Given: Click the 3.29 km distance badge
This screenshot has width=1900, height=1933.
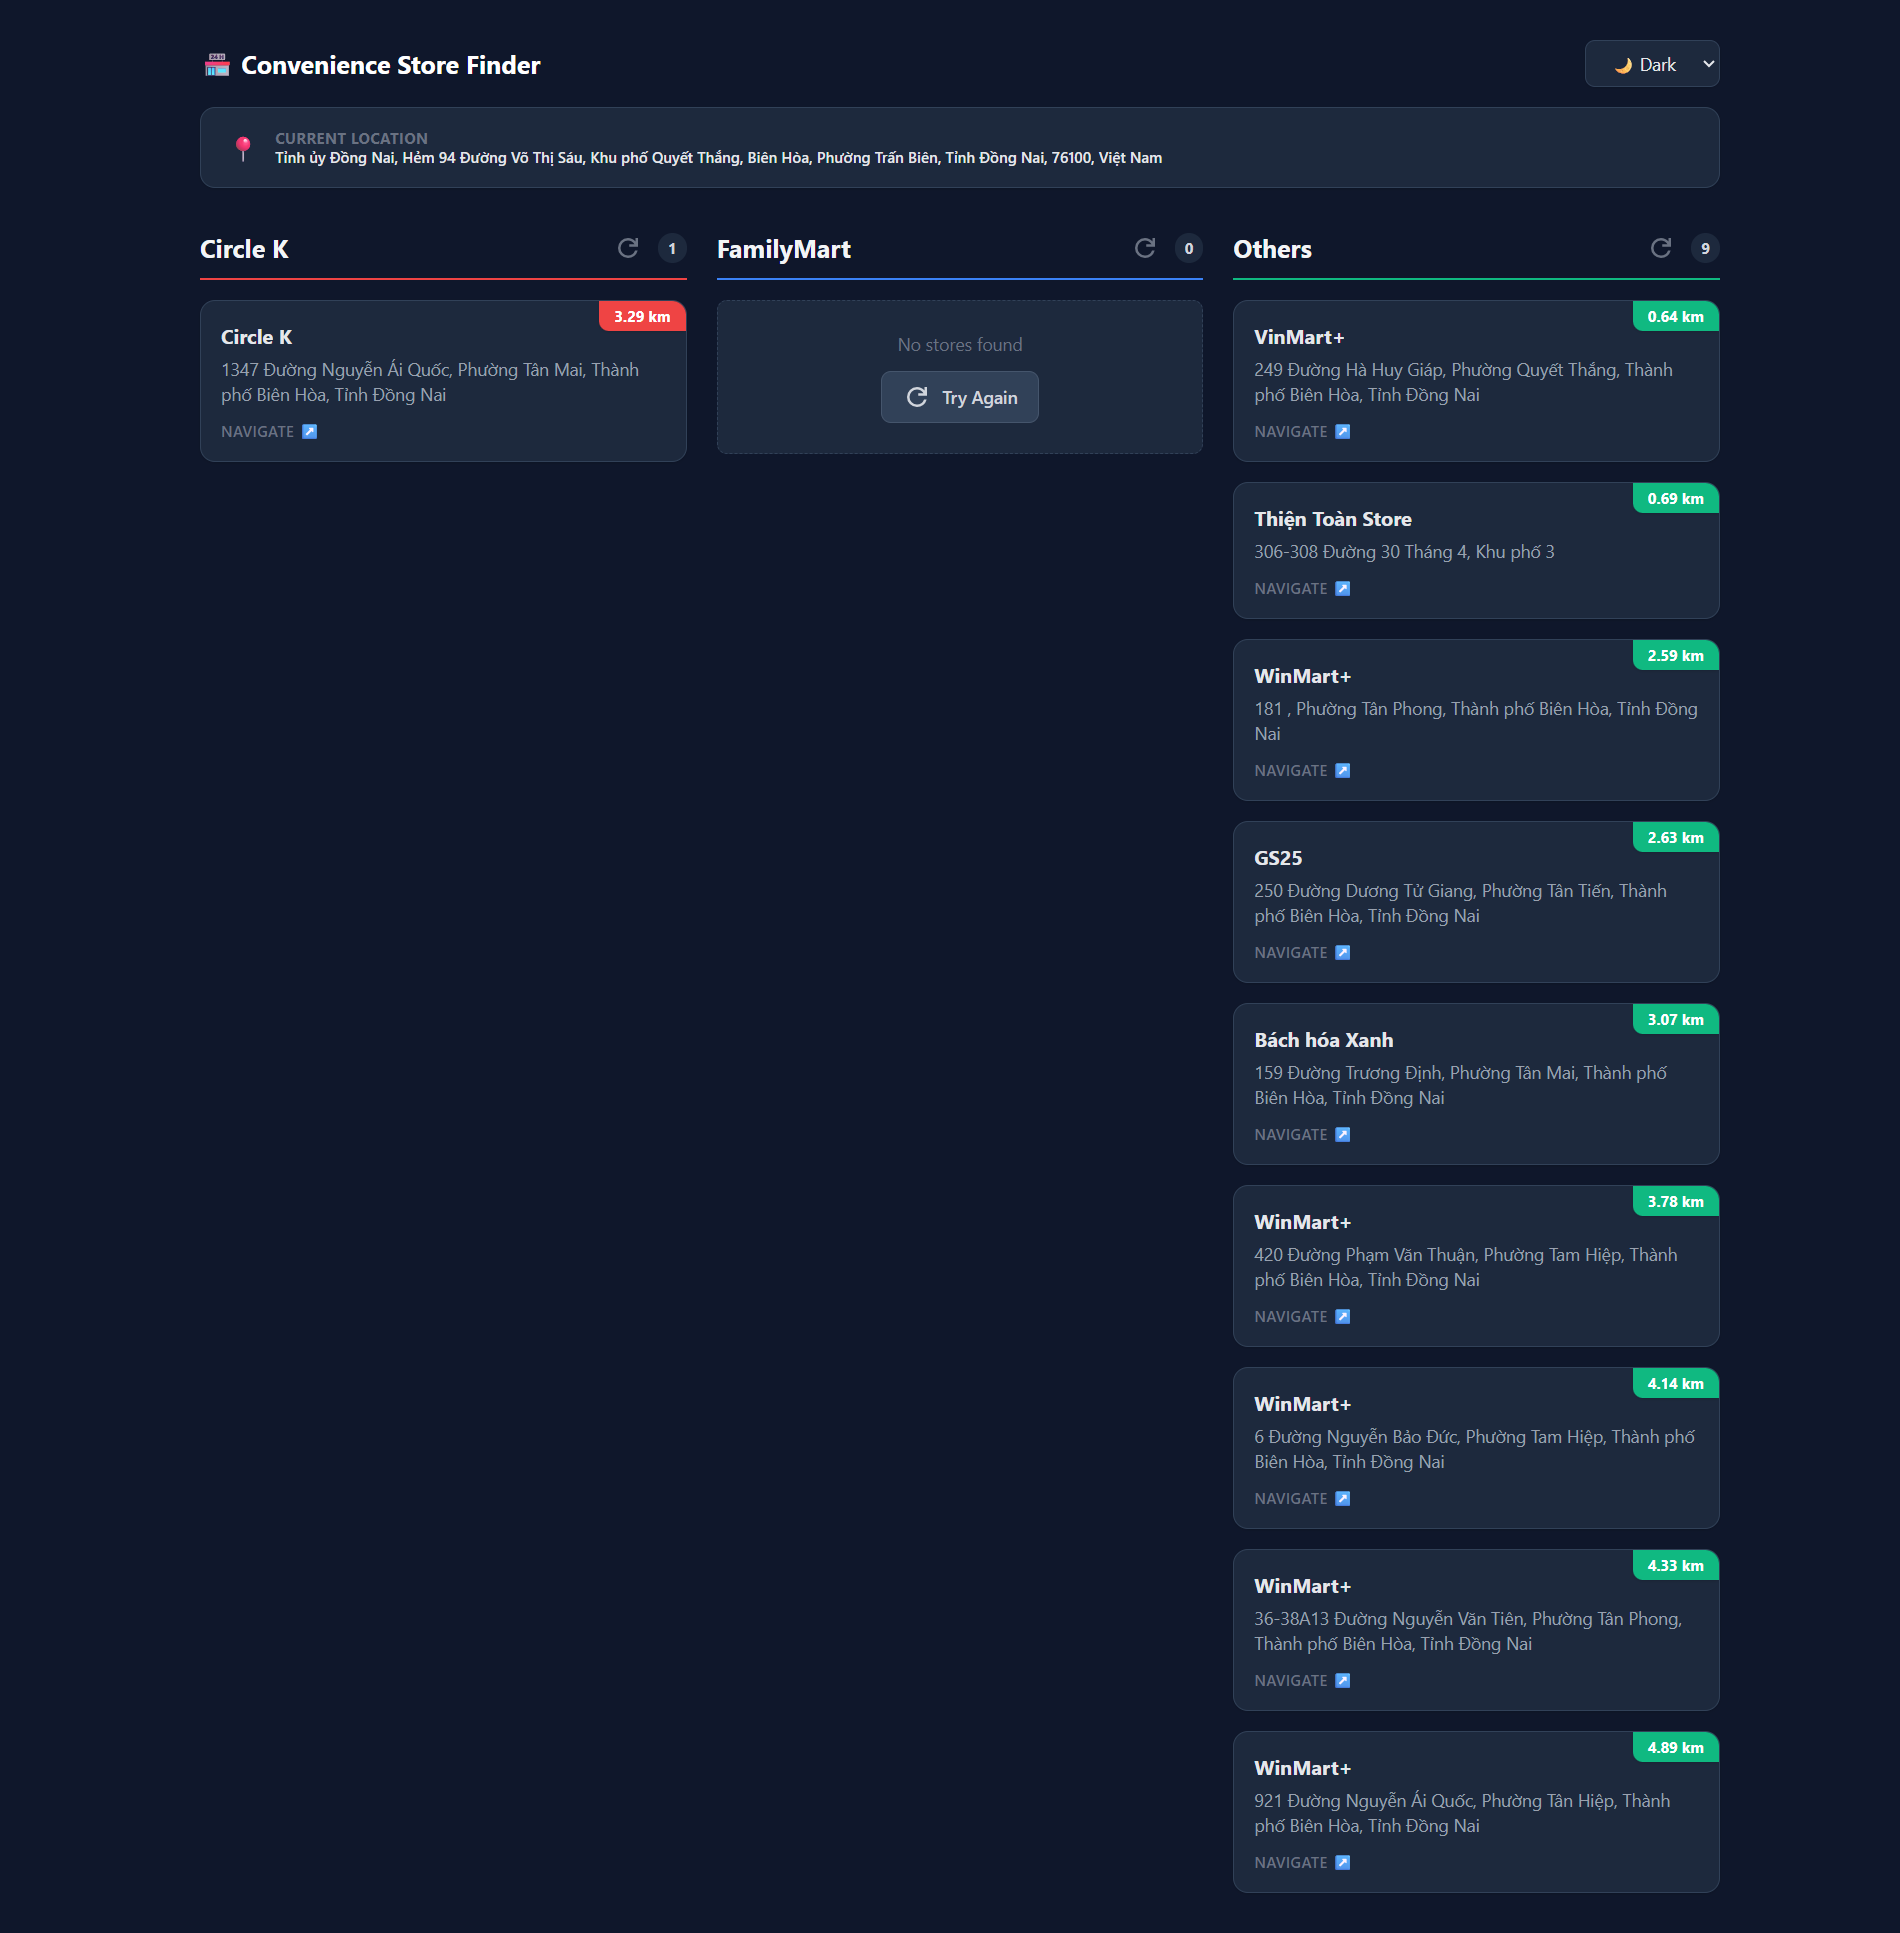Looking at the screenshot, I should point(642,316).
